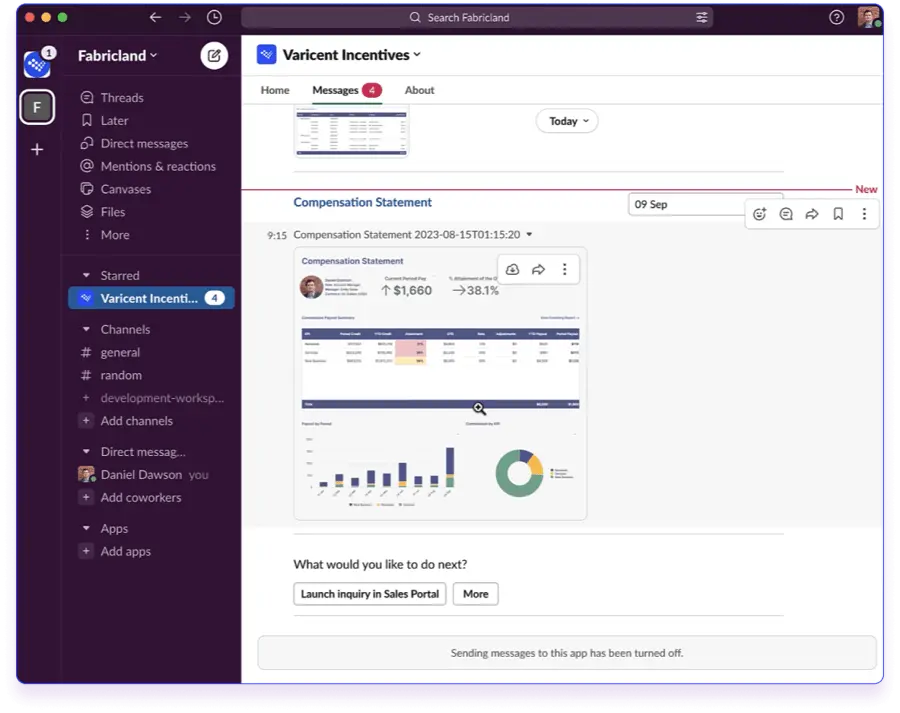
Task: Collapse the Apps section
Action: (86, 529)
